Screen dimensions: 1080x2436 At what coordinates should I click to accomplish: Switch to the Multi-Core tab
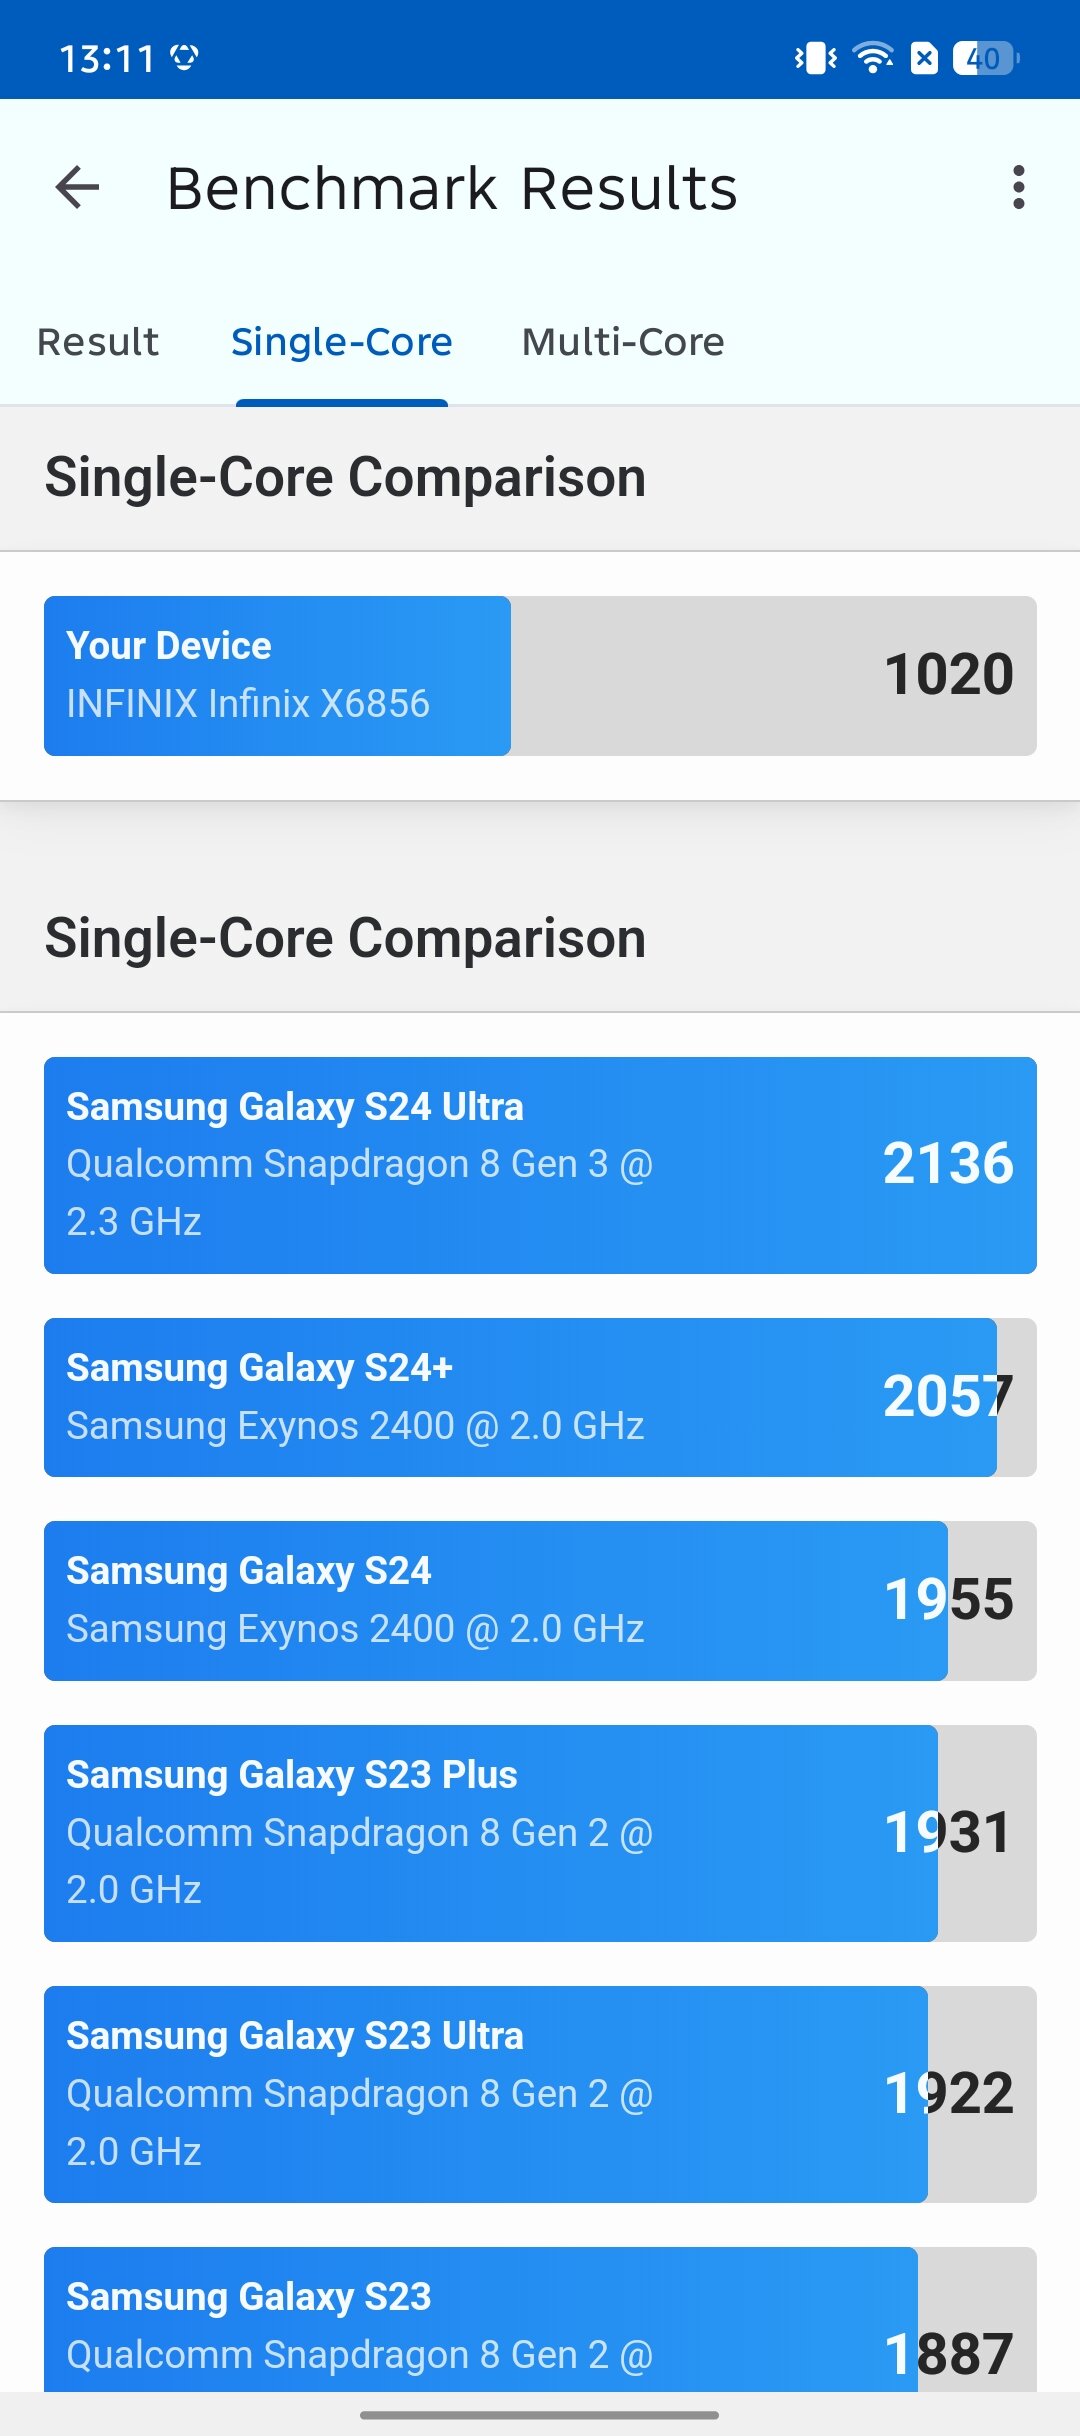click(623, 342)
